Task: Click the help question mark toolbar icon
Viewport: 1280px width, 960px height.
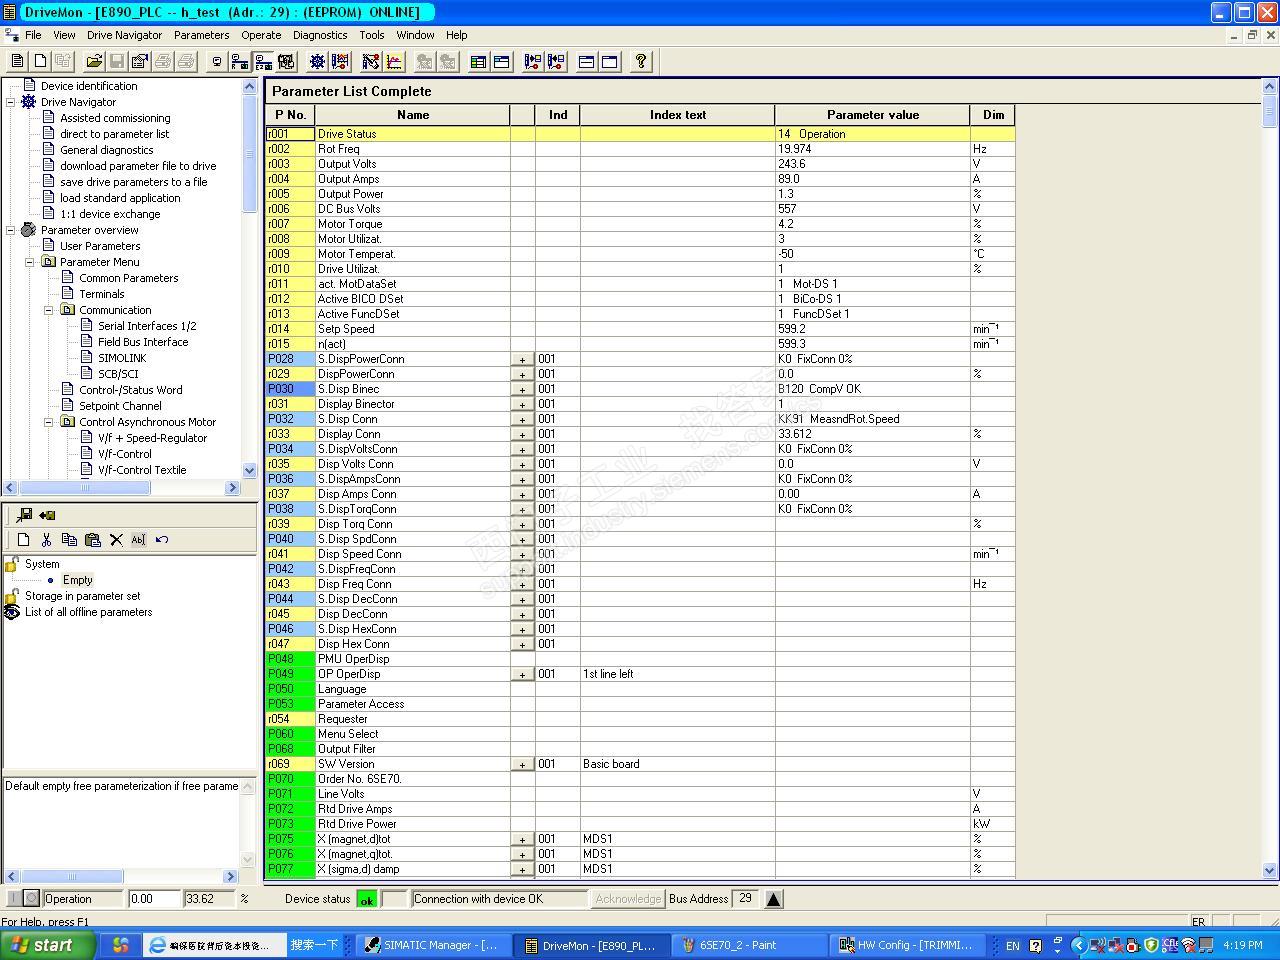Action: click(x=641, y=62)
